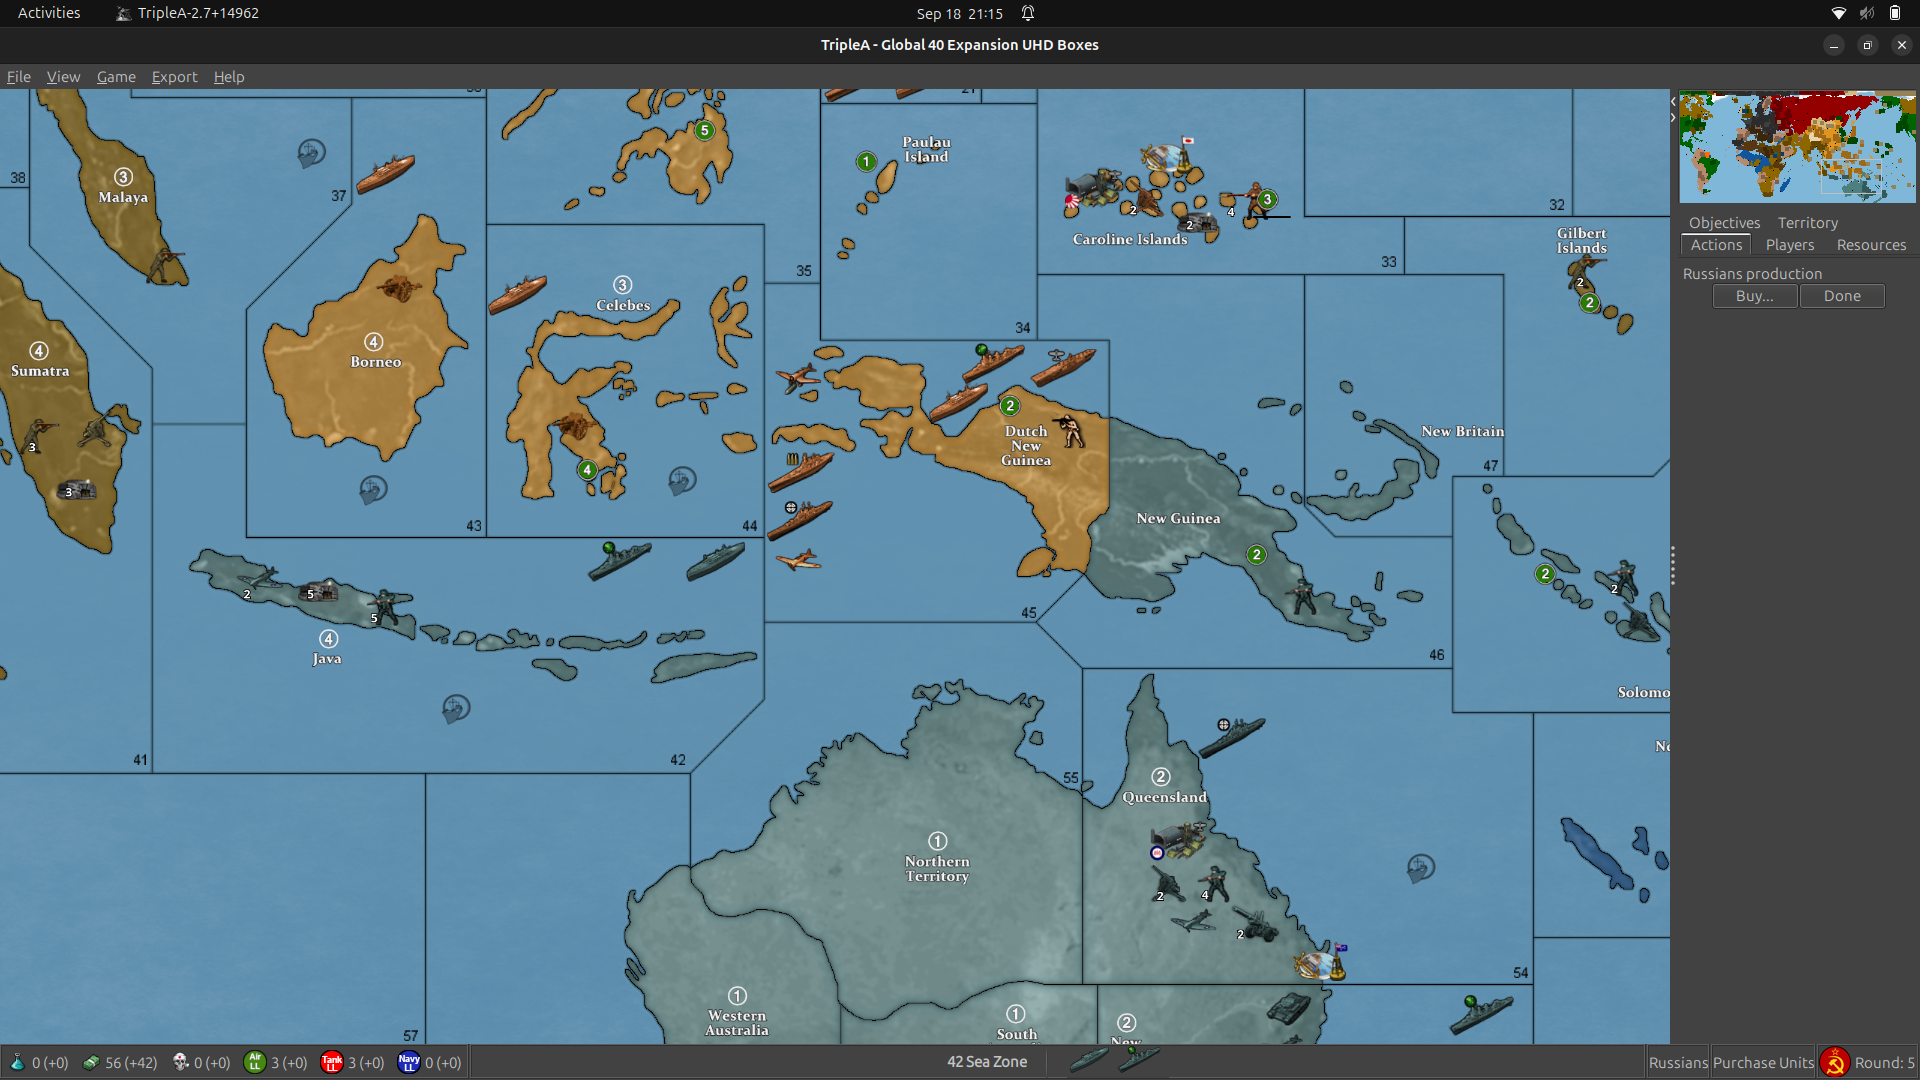Click the Borneo territory label
The image size is (1920, 1080).
375,362
